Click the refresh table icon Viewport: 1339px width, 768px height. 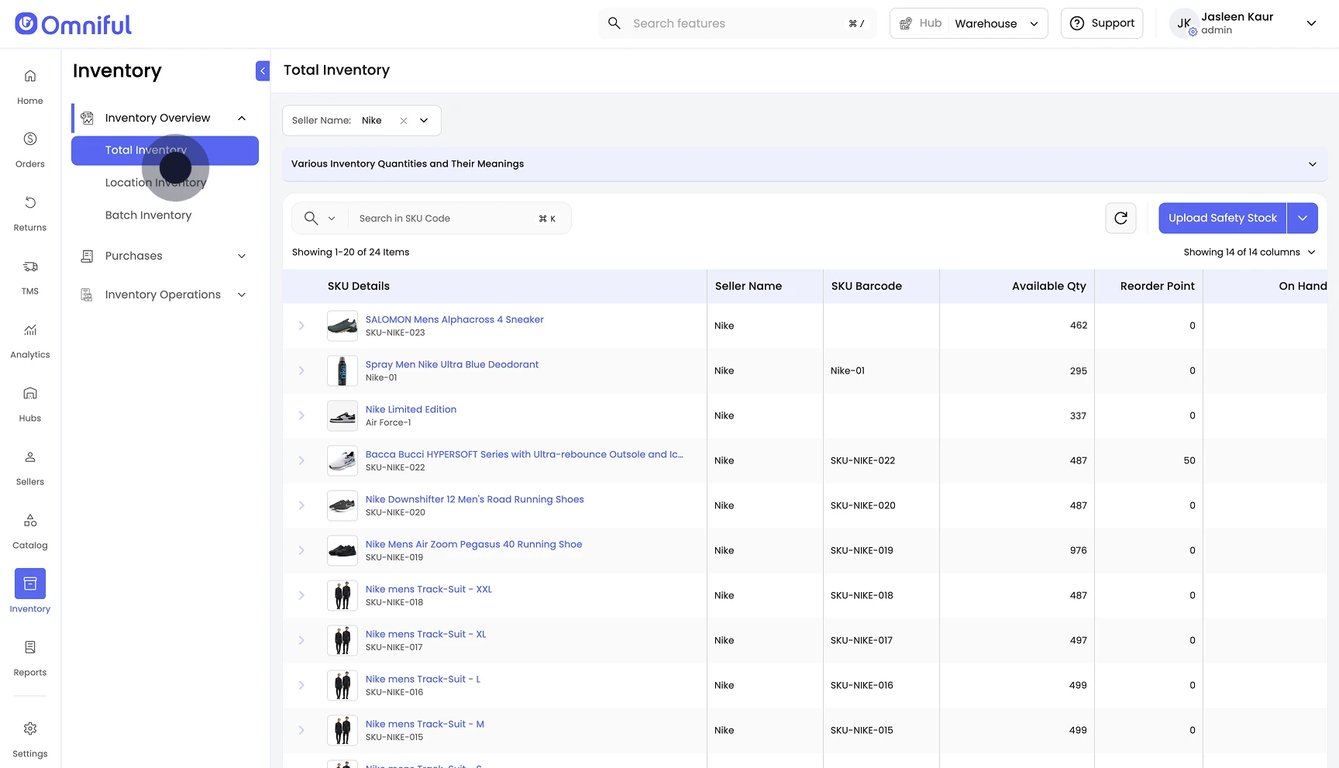(x=1120, y=218)
